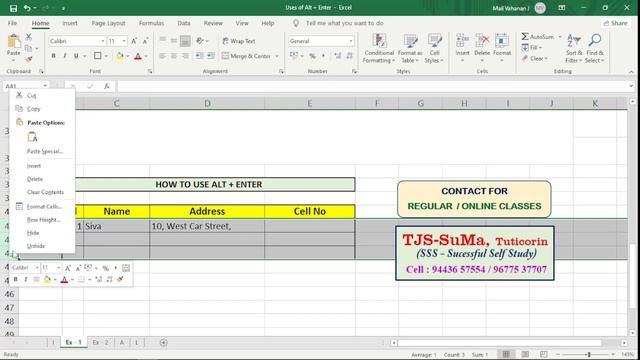
Task: Toggle Bold on the mini toolbar
Action: point(16,279)
